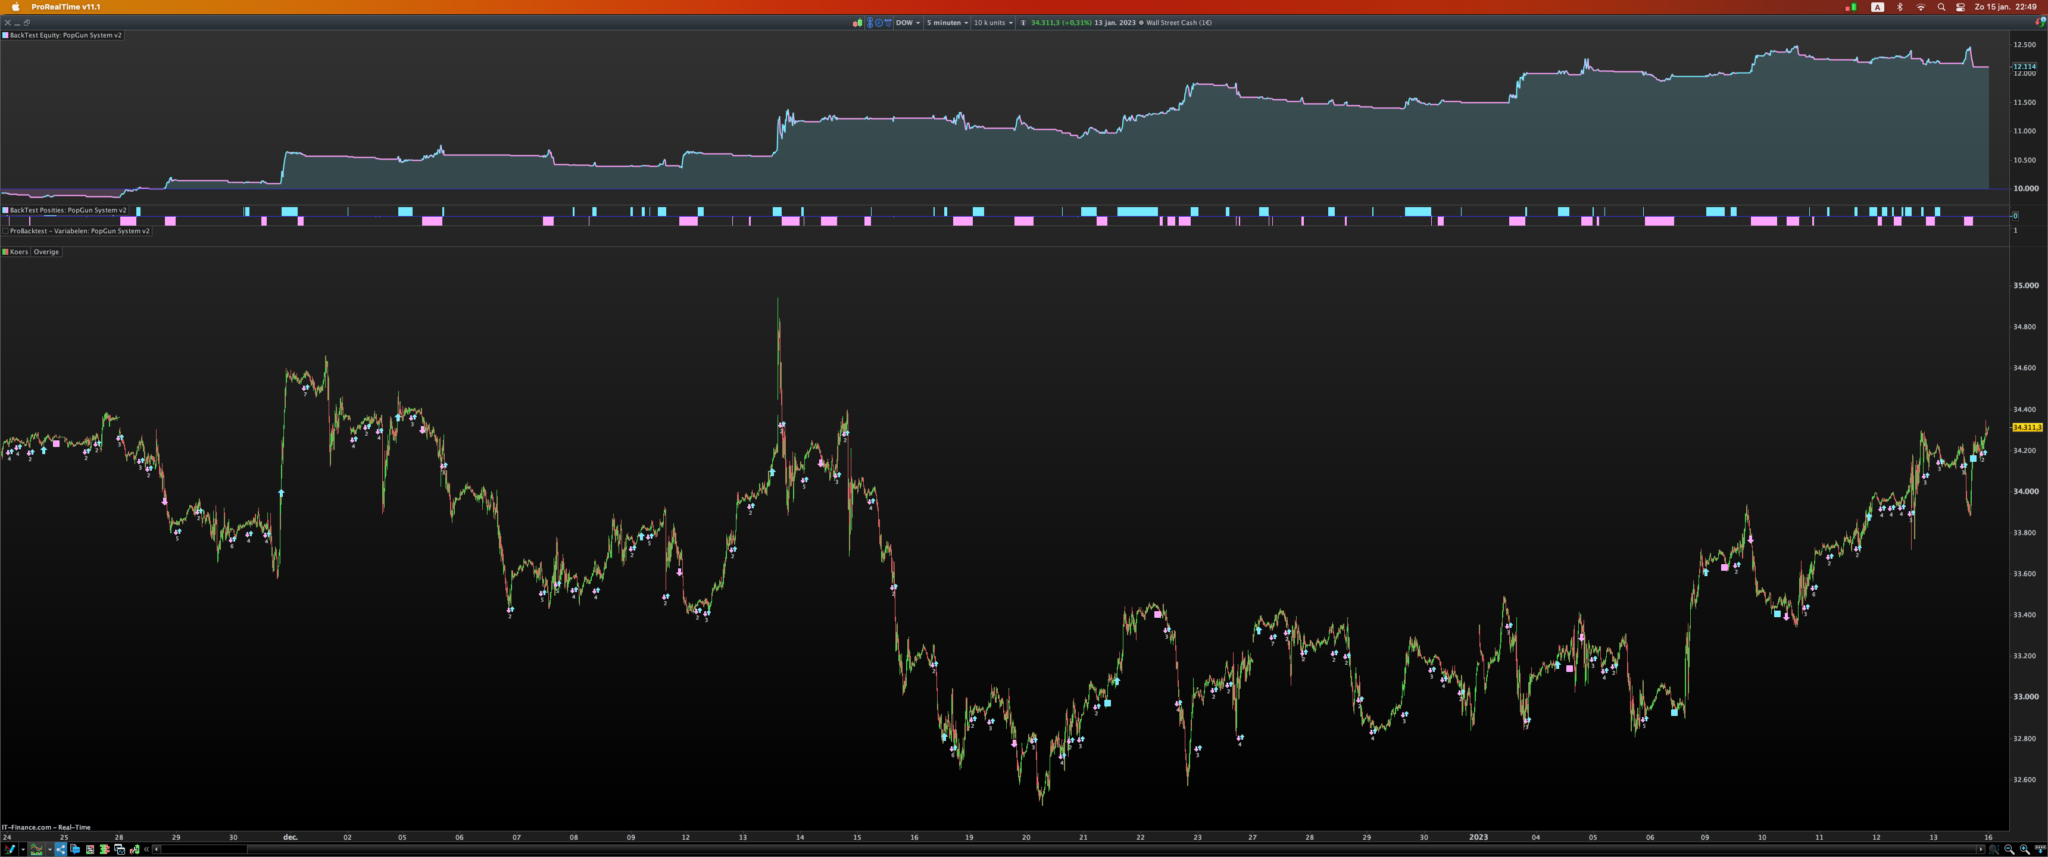
Task: Click the blue clock icon in header
Action: point(879,22)
